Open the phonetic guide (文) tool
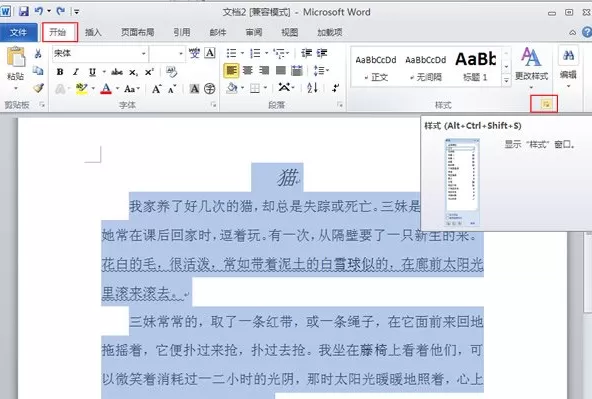592x399 pixels. [194, 53]
